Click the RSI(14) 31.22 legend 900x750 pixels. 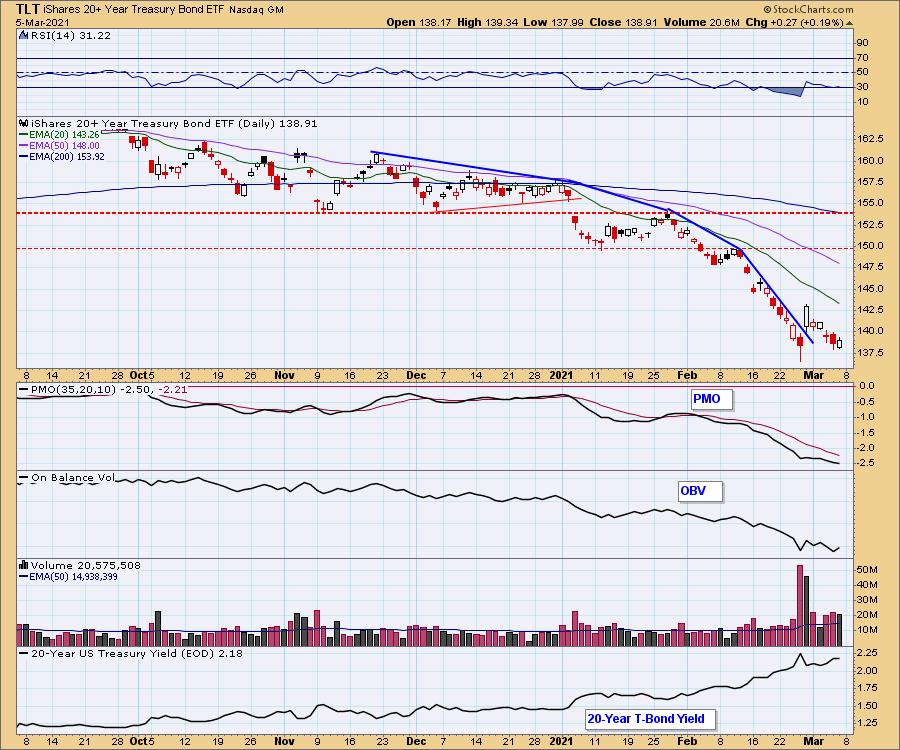tap(71, 35)
